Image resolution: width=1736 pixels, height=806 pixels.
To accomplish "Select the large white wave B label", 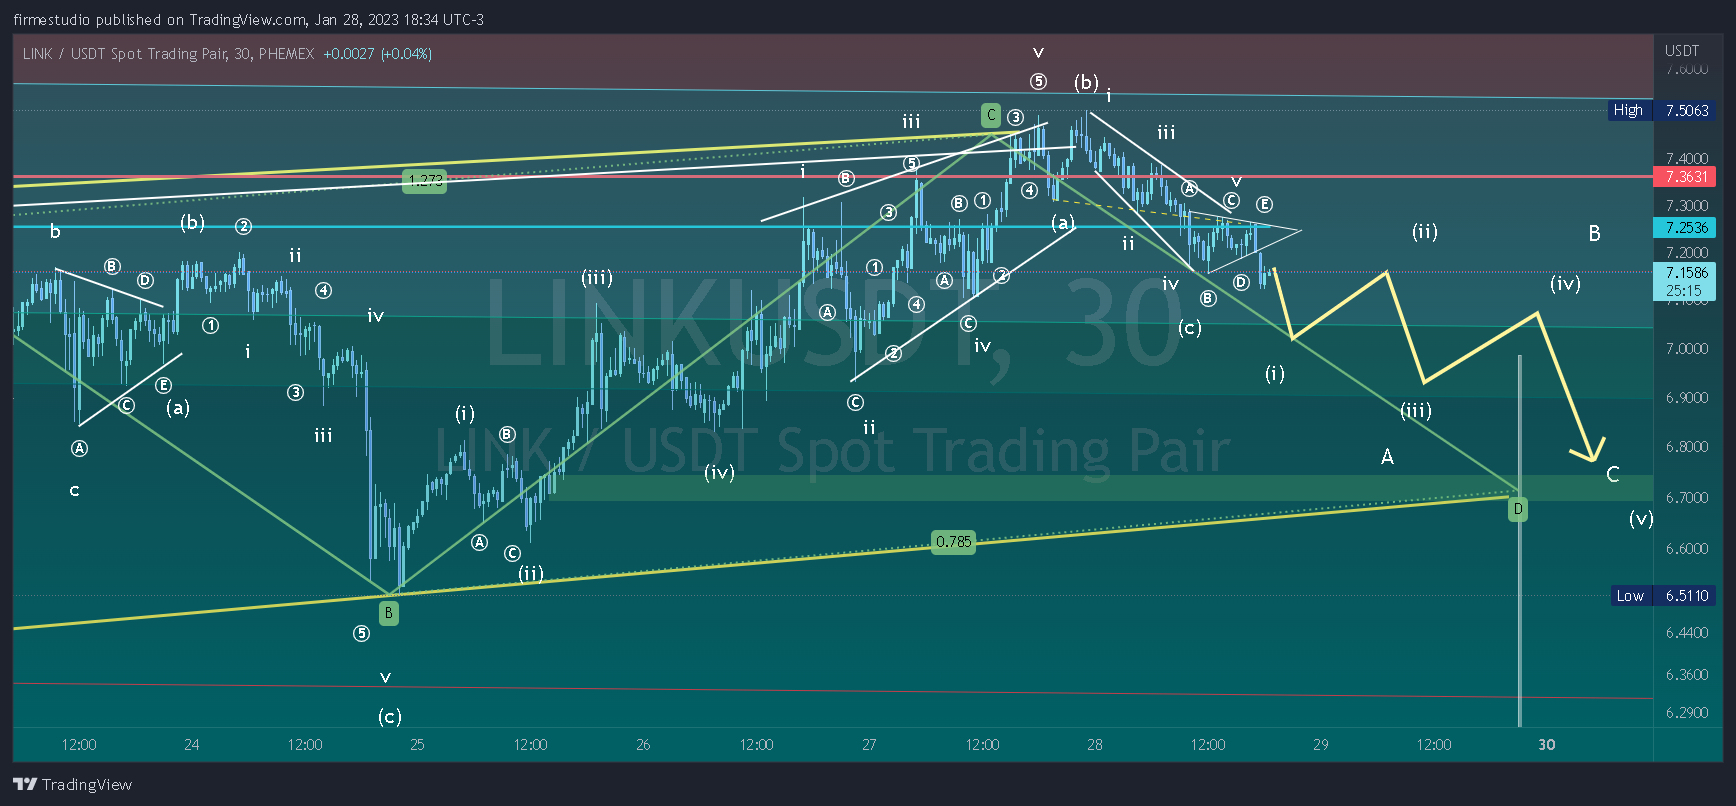I will pyautogui.click(x=1594, y=233).
